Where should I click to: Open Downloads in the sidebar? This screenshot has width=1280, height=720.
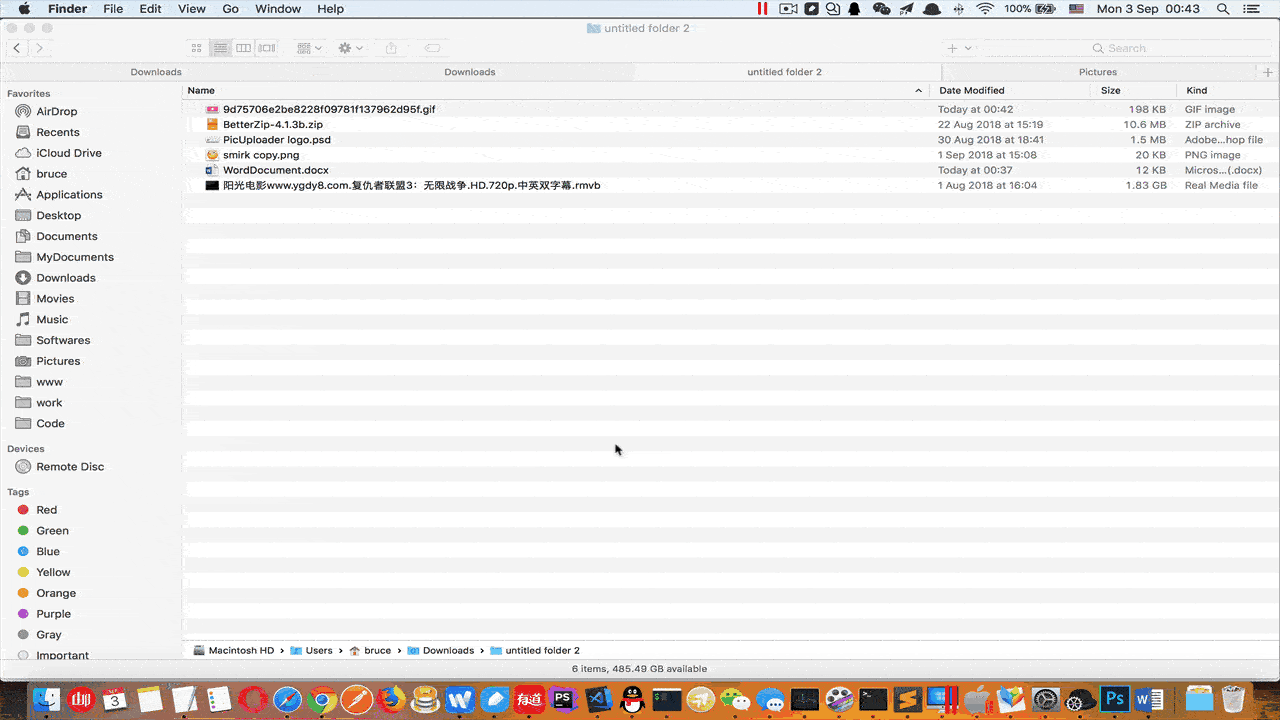(65, 278)
